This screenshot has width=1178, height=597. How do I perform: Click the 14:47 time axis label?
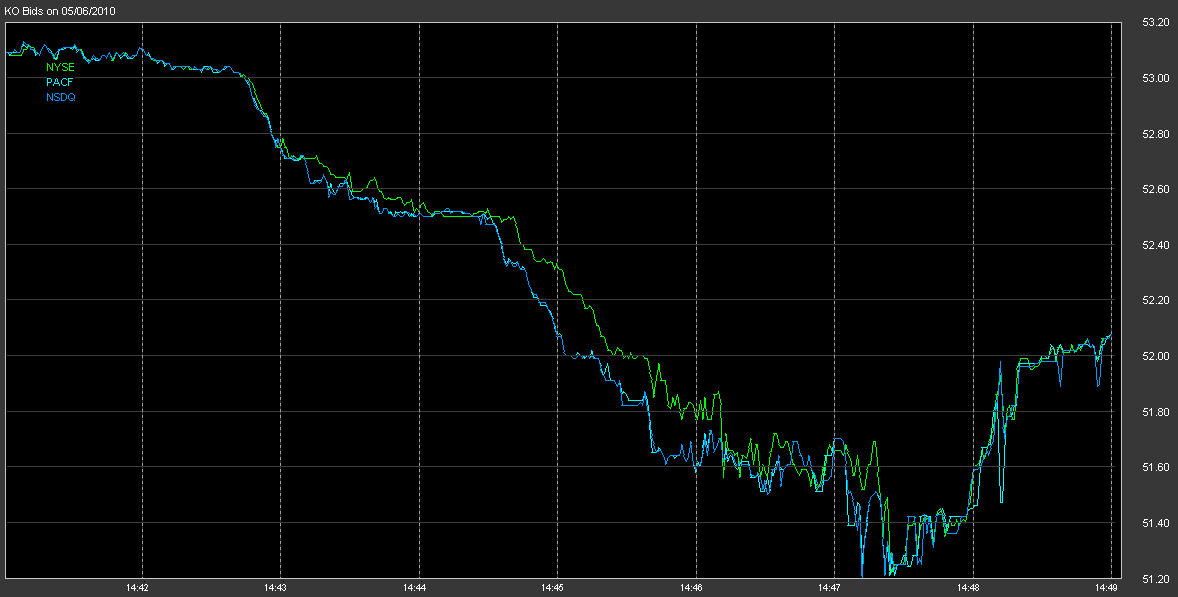click(829, 588)
